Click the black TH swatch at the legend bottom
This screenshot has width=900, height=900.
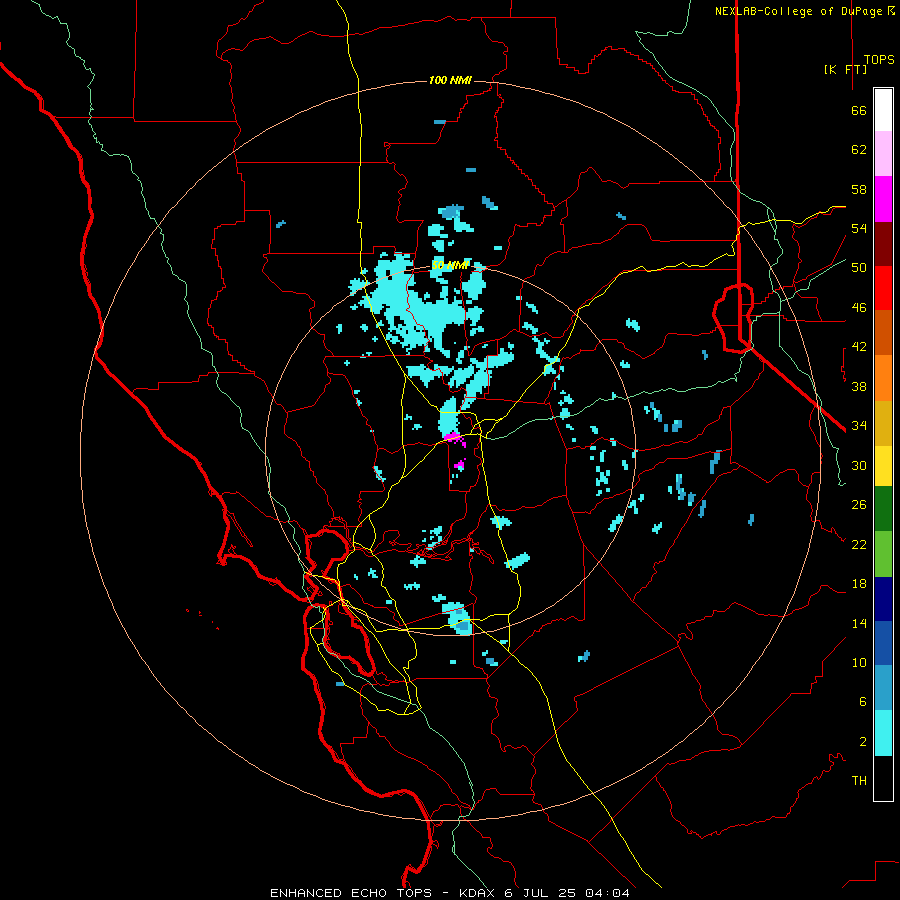[x=883, y=778]
